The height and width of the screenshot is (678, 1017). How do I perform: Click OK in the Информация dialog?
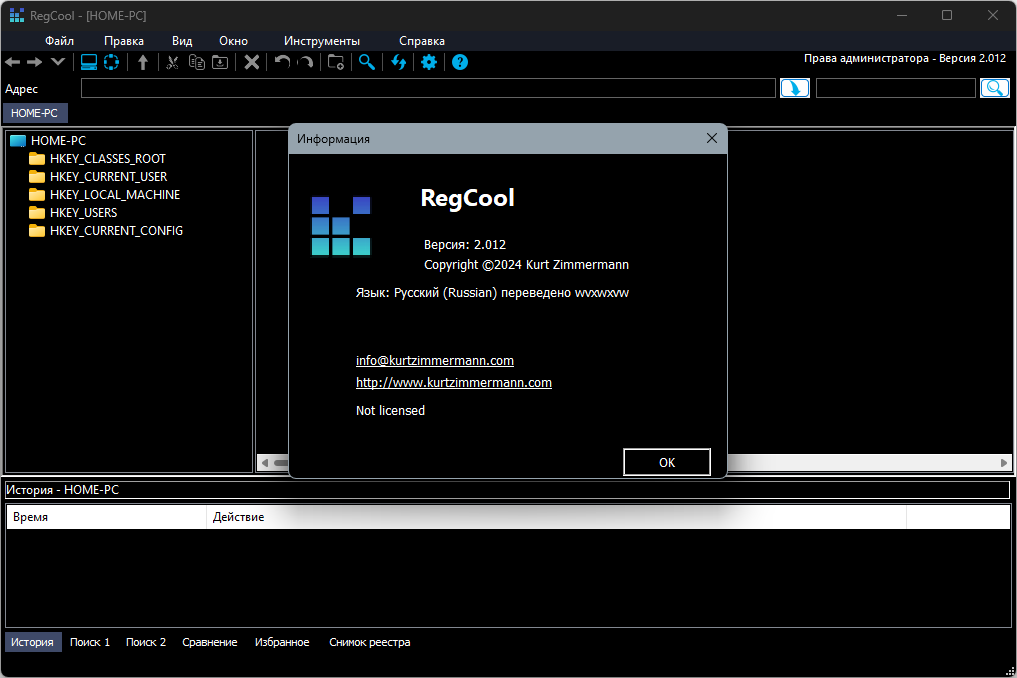[x=667, y=462]
